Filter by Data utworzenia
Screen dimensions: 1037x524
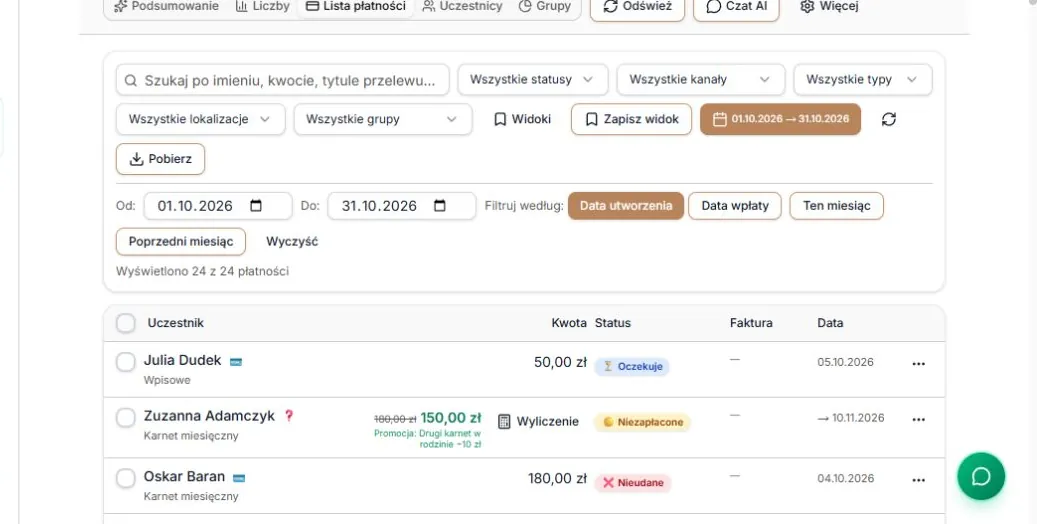626,206
